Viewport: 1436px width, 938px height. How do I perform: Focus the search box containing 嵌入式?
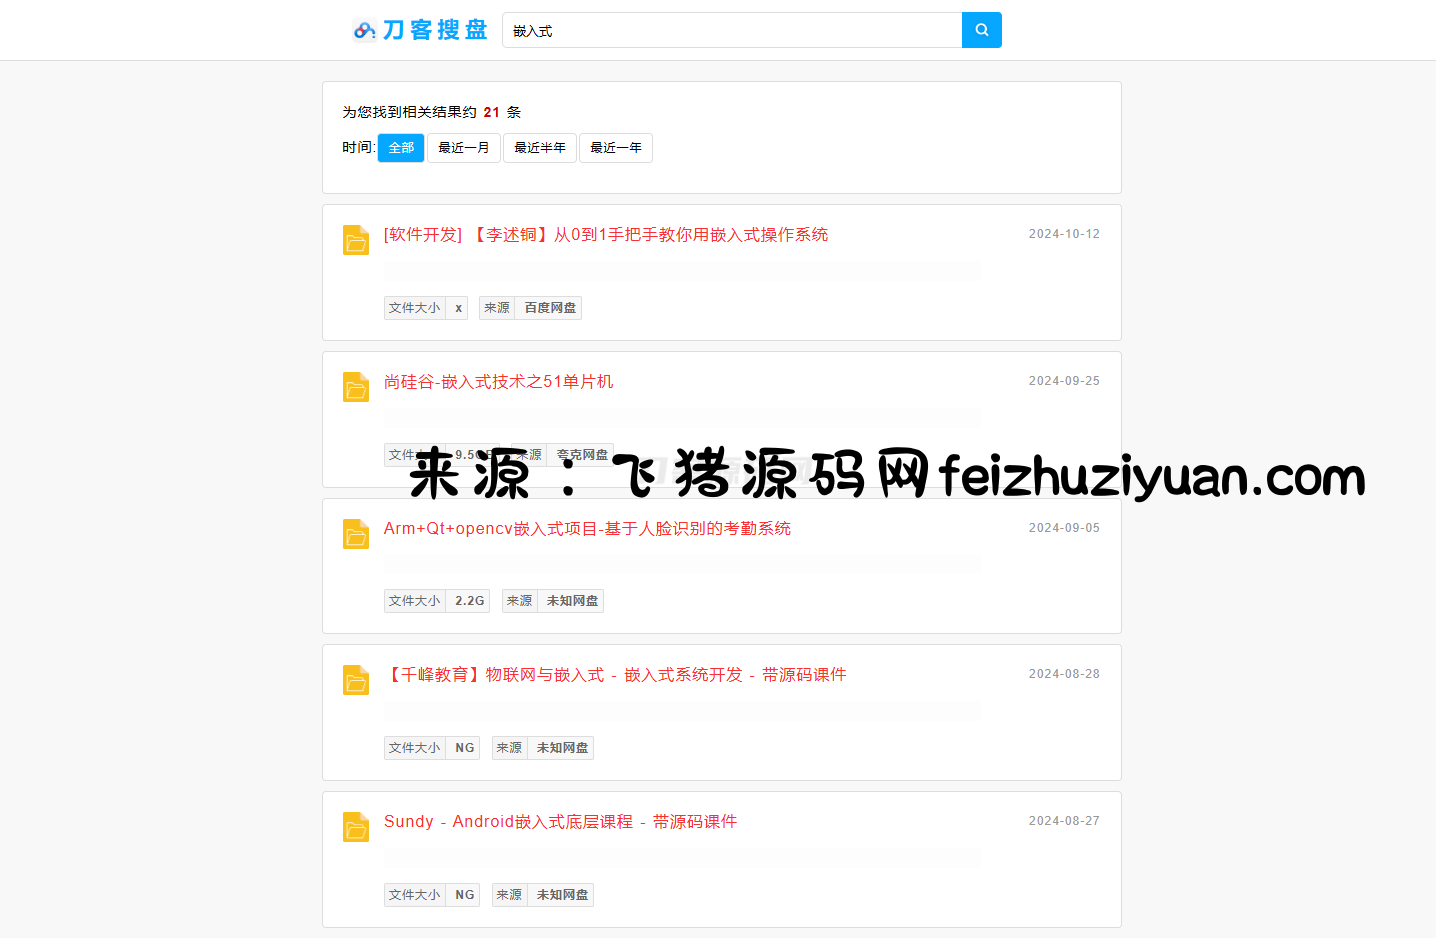(732, 31)
